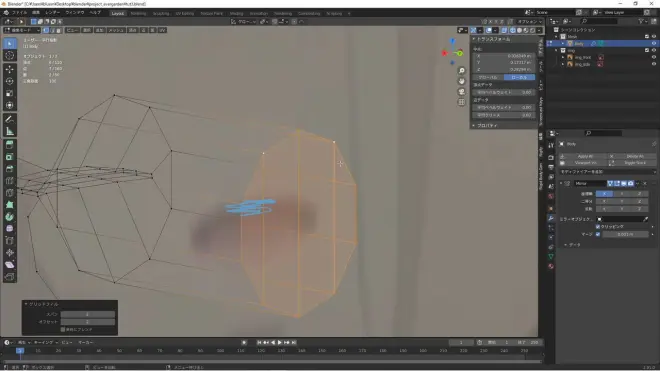
Task: Pick the Measure ruler tool
Action: (10, 132)
